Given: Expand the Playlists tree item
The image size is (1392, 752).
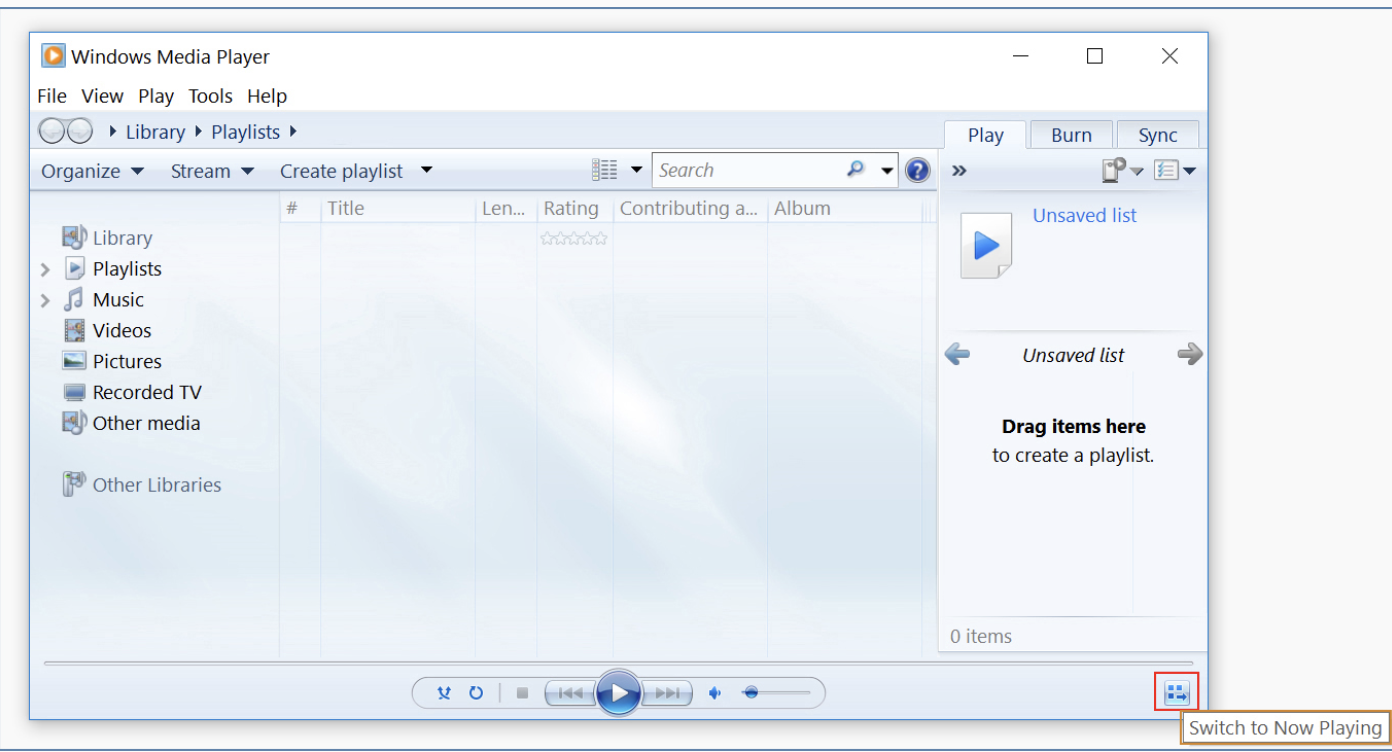Looking at the screenshot, I should tap(45, 268).
